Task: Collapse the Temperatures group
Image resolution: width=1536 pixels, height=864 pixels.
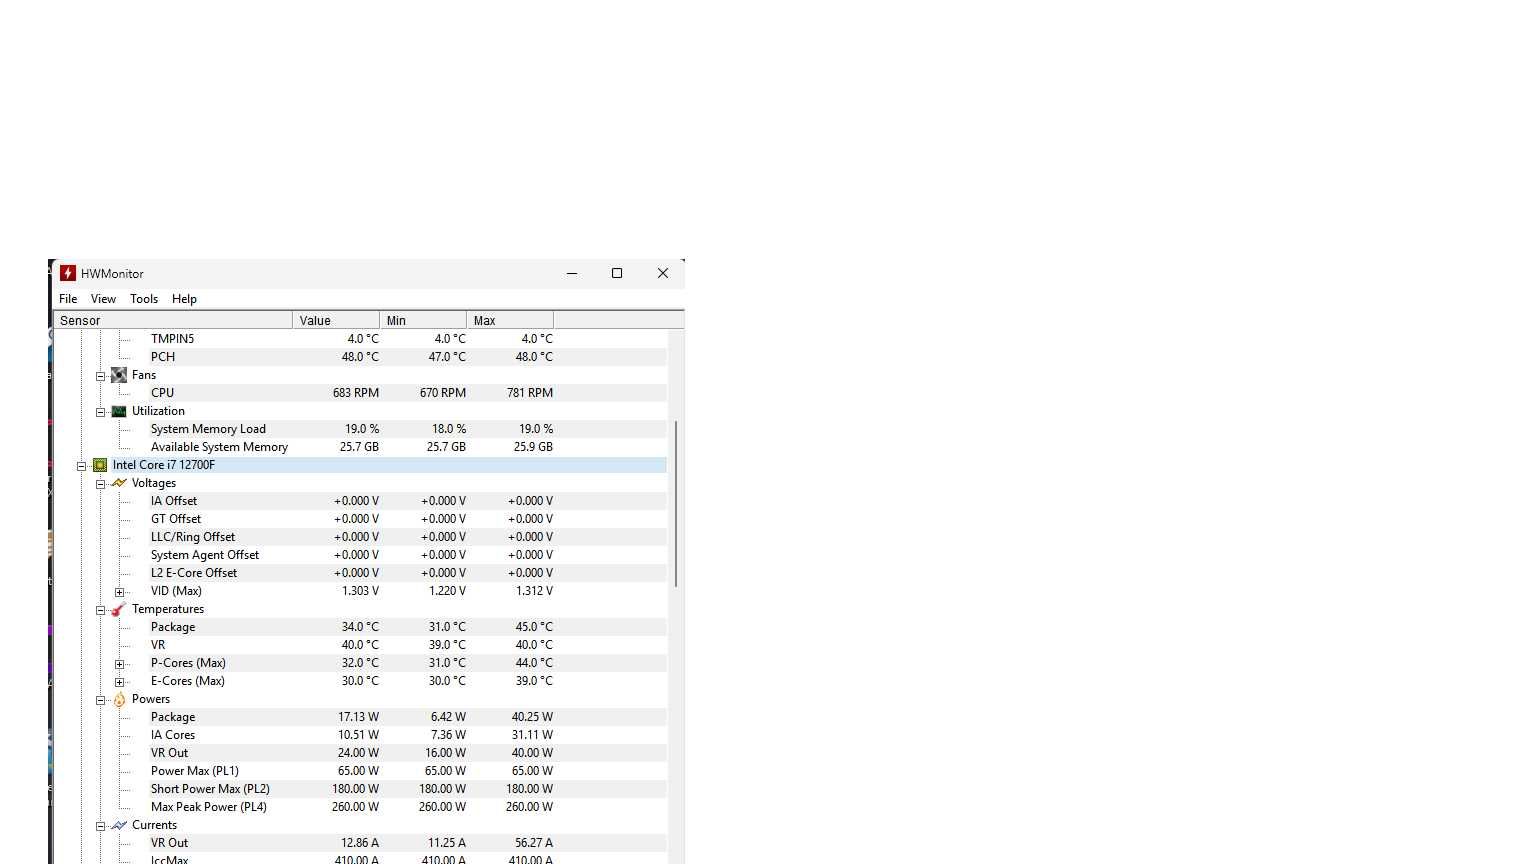Action: point(100,610)
